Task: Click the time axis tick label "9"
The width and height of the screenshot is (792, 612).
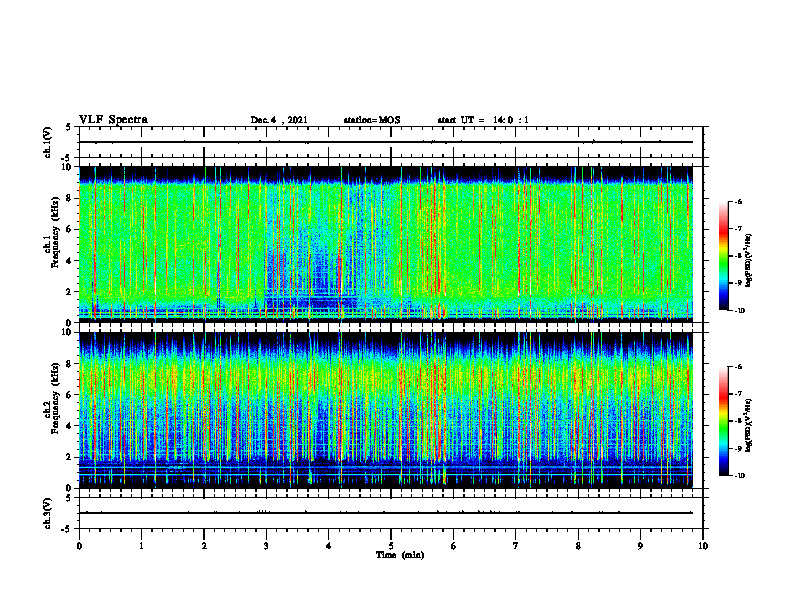Action: click(x=640, y=546)
